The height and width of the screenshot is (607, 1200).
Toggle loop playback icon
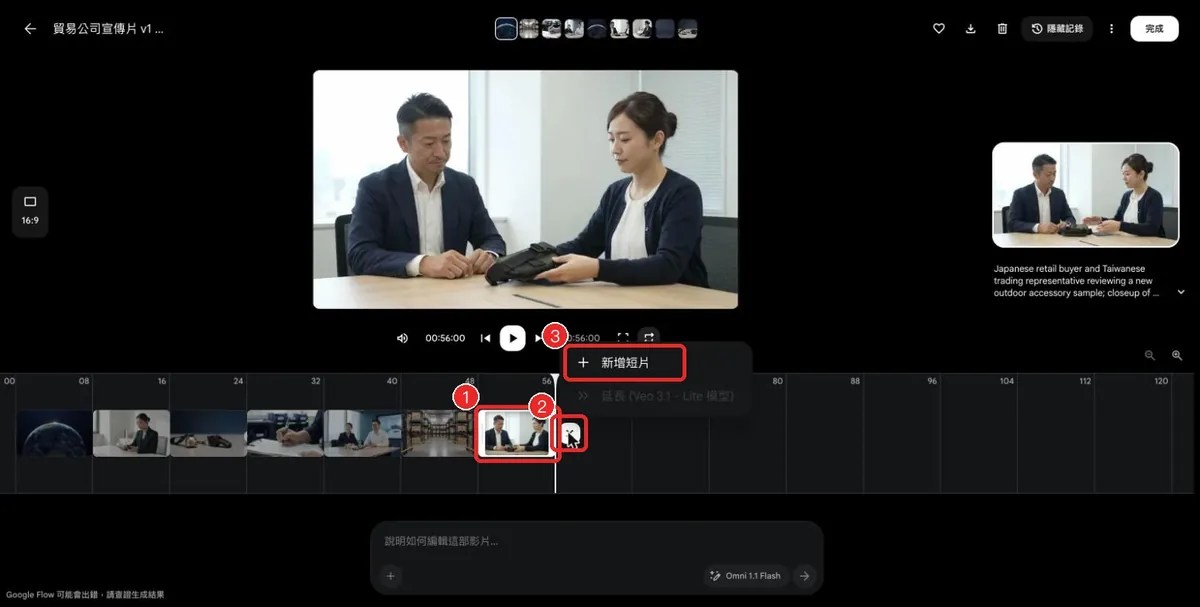coord(648,338)
